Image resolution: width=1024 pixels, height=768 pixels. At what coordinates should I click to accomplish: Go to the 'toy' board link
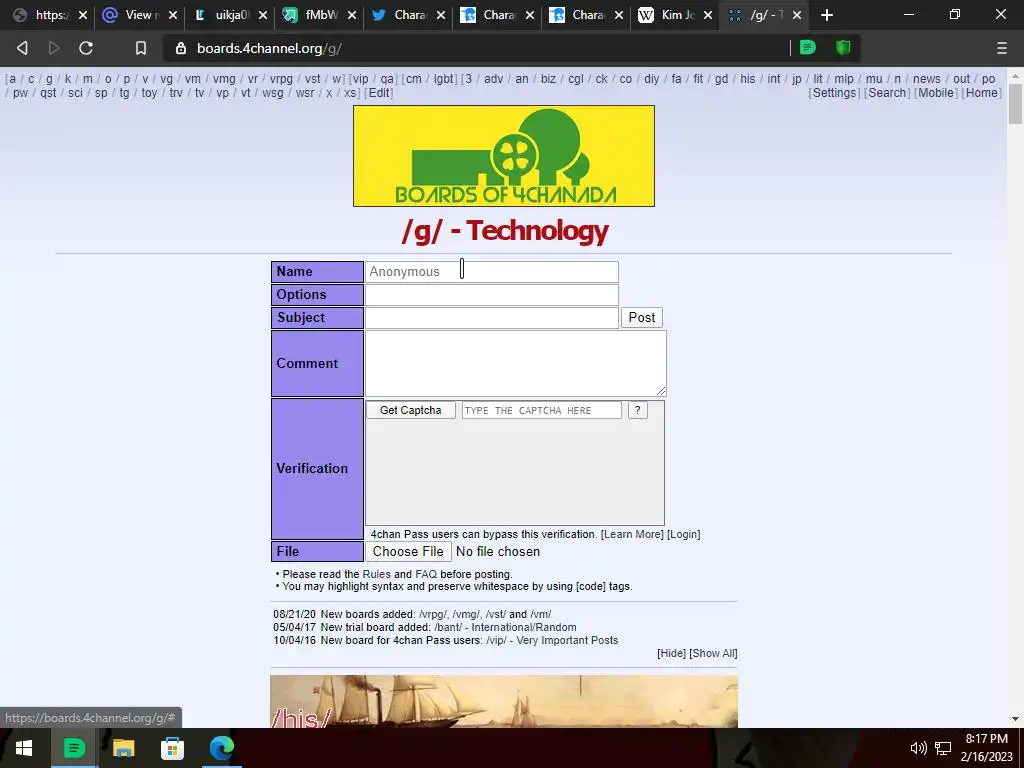click(x=149, y=93)
